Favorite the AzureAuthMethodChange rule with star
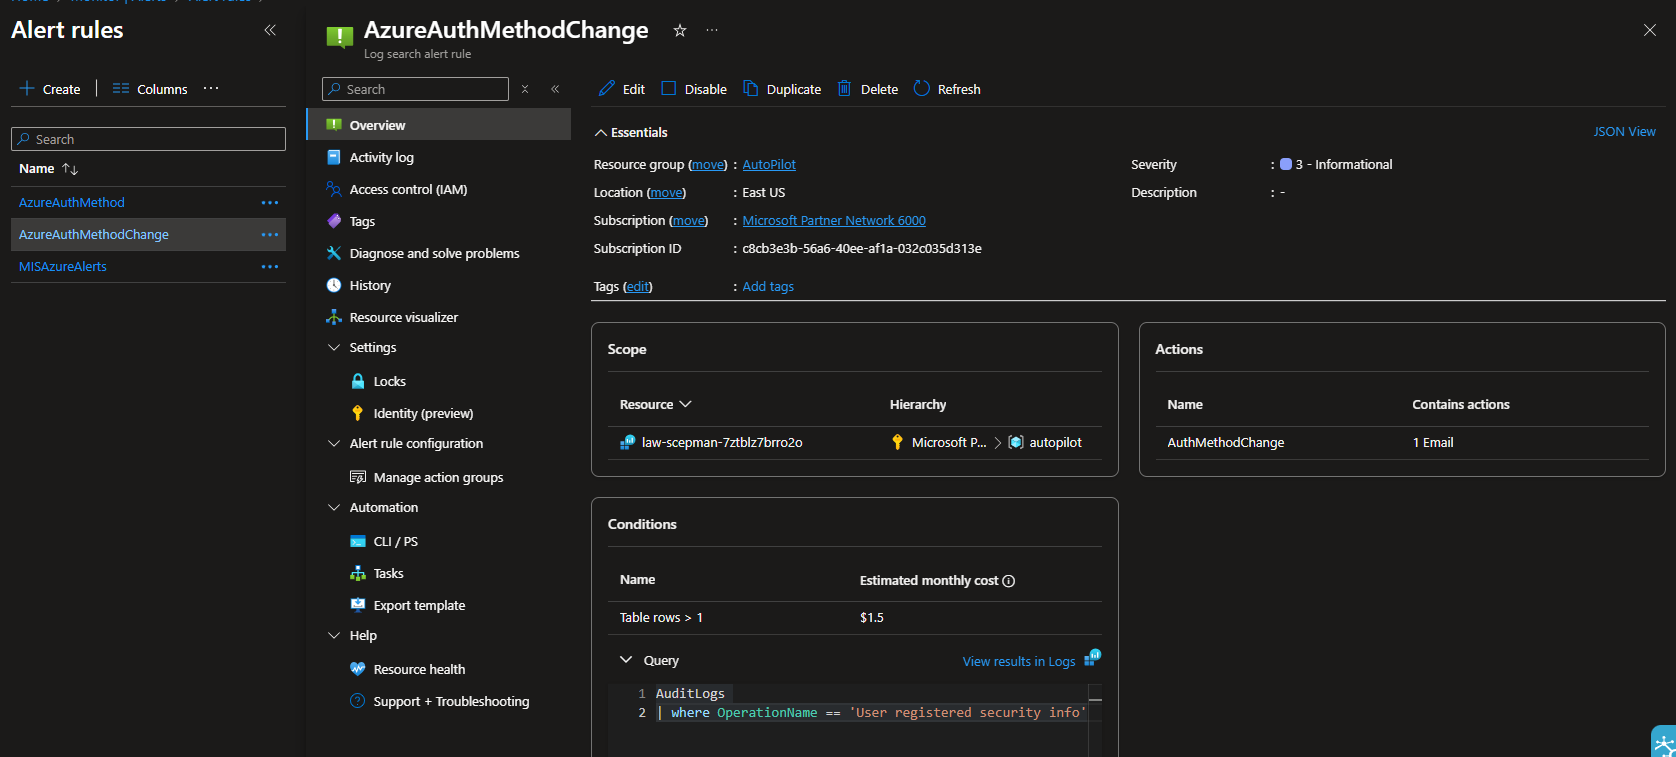This screenshot has height=757, width=1676. pos(680,30)
